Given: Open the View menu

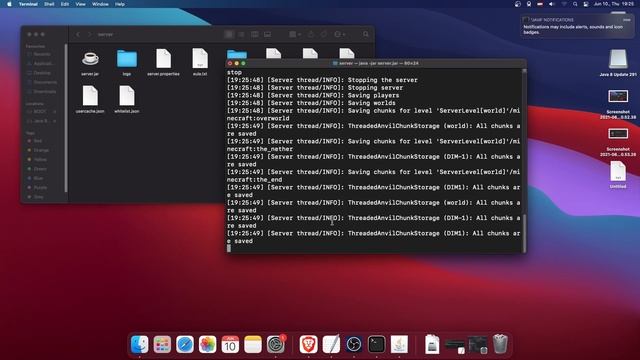Looking at the screenshot, I should 80,4.
